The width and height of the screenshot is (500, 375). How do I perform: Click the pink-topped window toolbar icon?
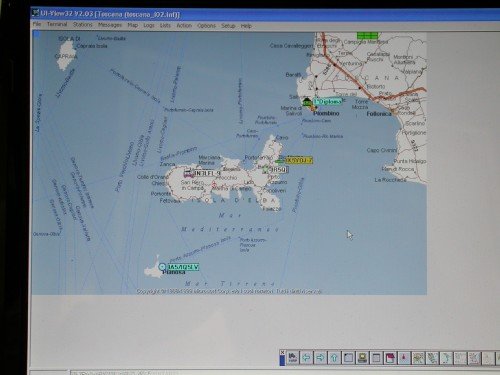[390, 358]
